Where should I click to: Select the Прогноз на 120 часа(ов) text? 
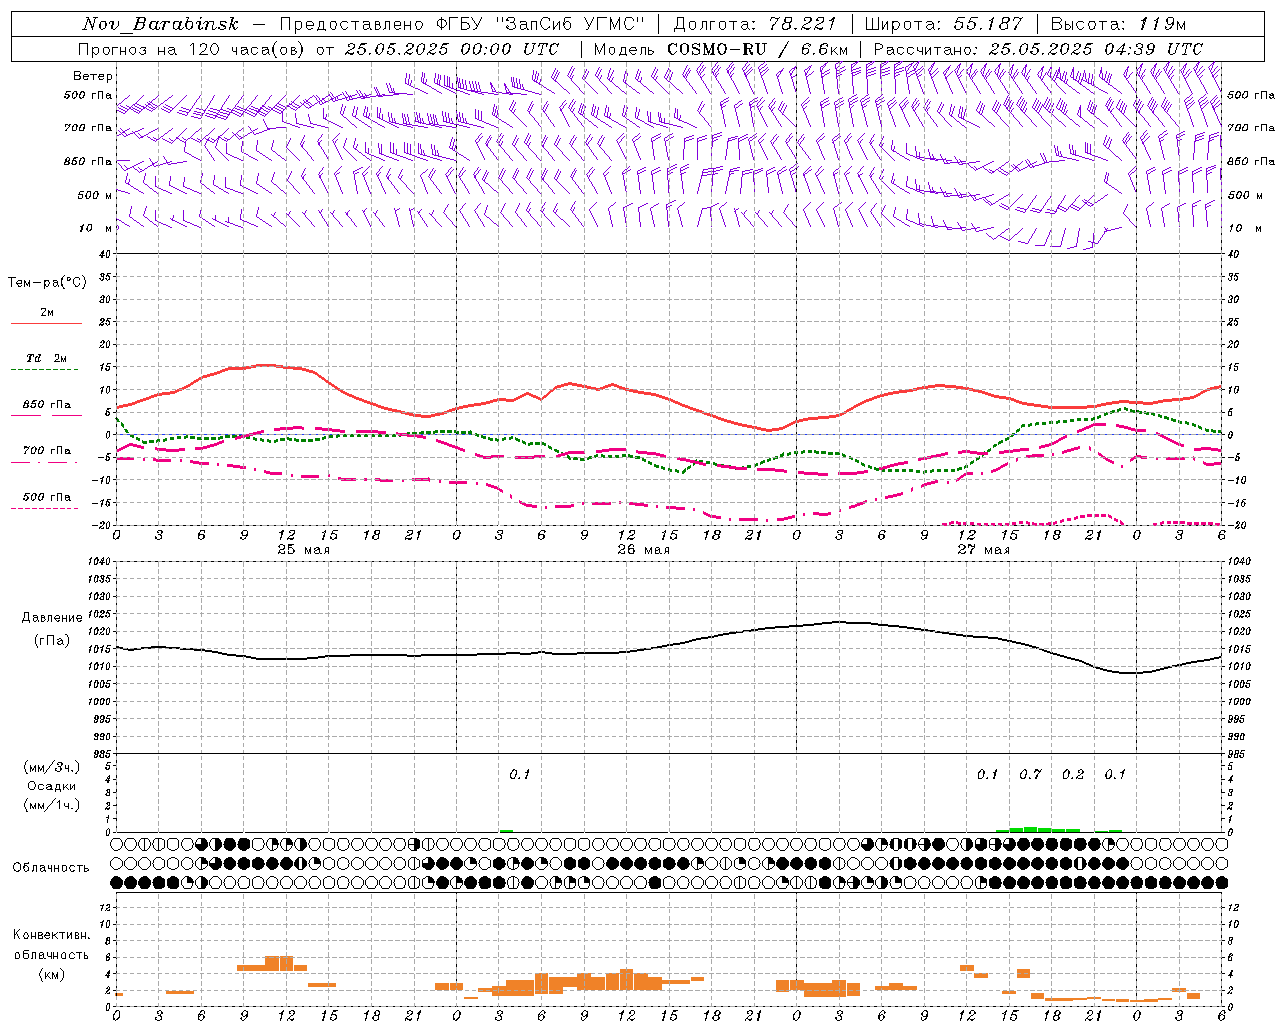click(192, 49)
